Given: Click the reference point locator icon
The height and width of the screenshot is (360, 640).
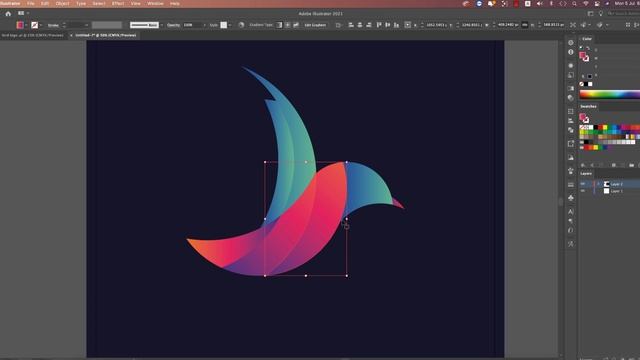Looking at the screenshot, I should [x=407, y=25].
